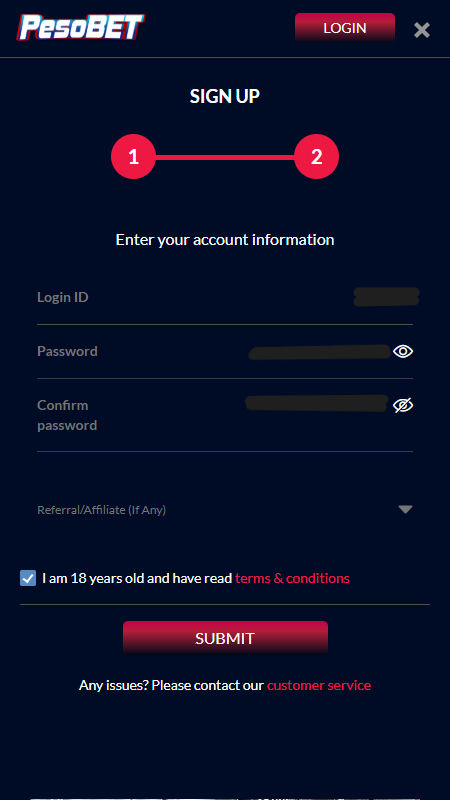
Task: Click the line connecting the steps
Action: 224,157
